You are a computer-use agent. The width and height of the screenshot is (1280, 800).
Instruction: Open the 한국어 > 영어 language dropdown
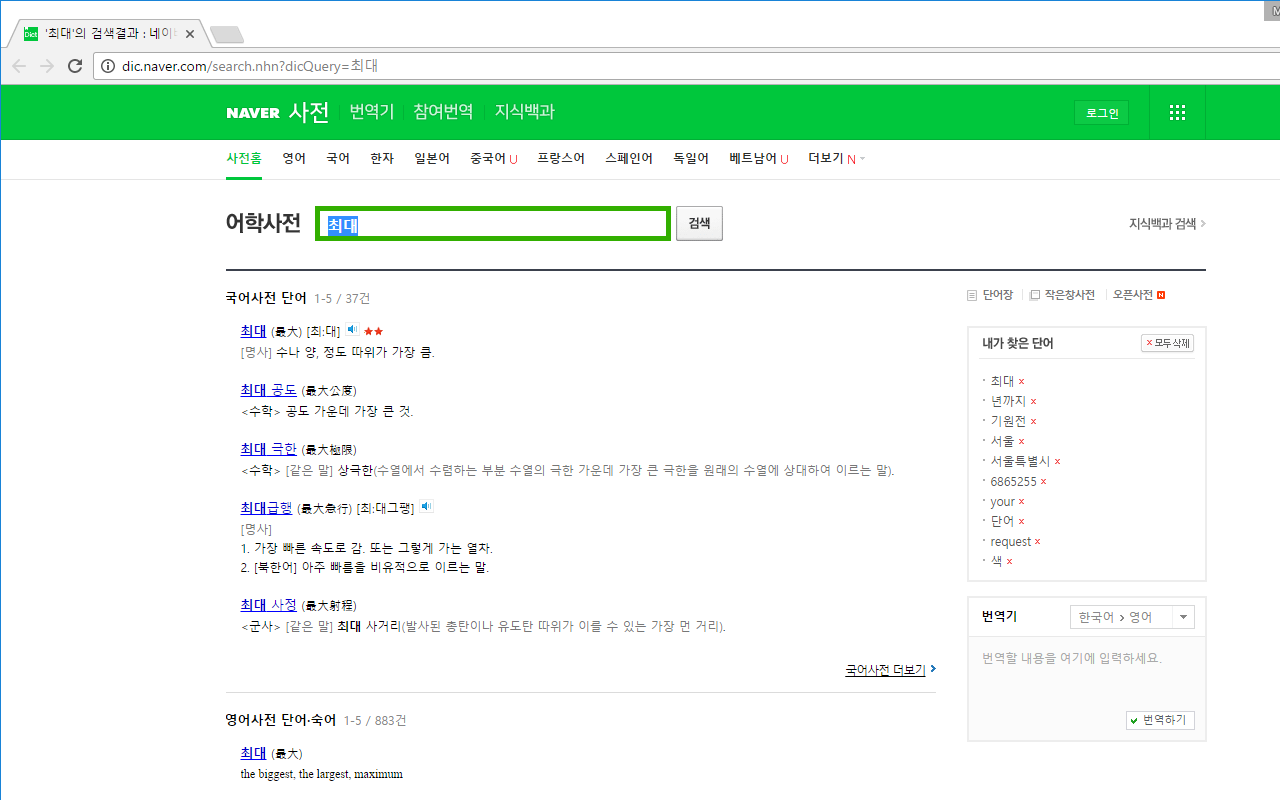pos(1132,617)
